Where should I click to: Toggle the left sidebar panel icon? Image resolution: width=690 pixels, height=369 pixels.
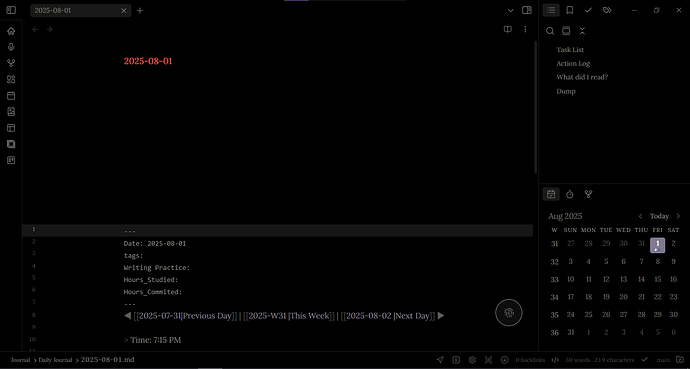[11, 10]
